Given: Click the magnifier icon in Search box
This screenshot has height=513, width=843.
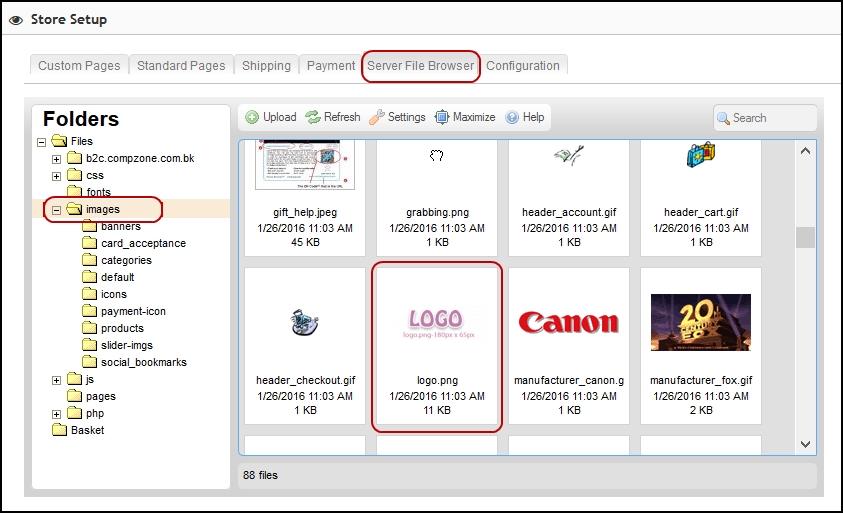Looking at the screenshot, I should 724,118.
